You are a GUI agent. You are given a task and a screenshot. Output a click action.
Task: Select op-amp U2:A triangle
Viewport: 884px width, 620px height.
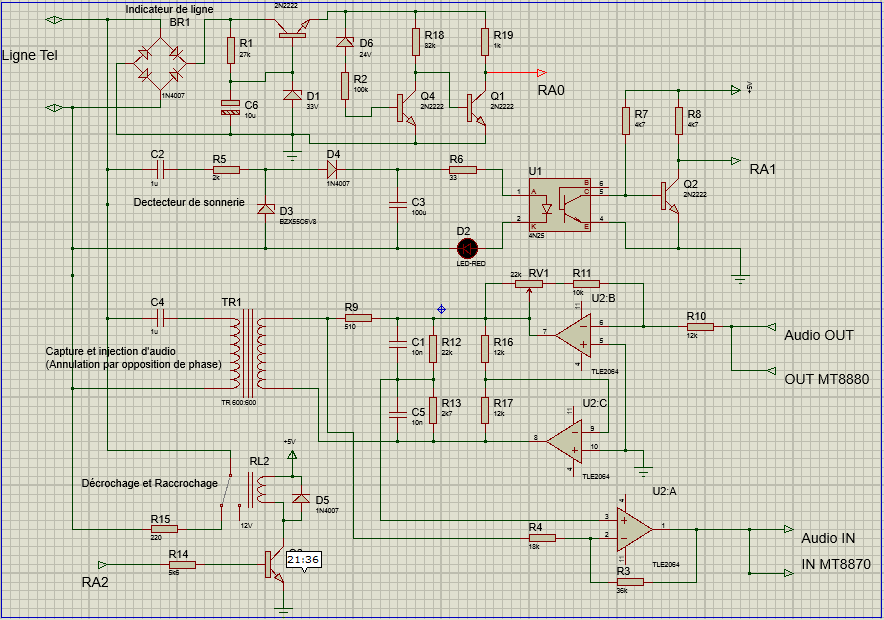pos(634,529)
